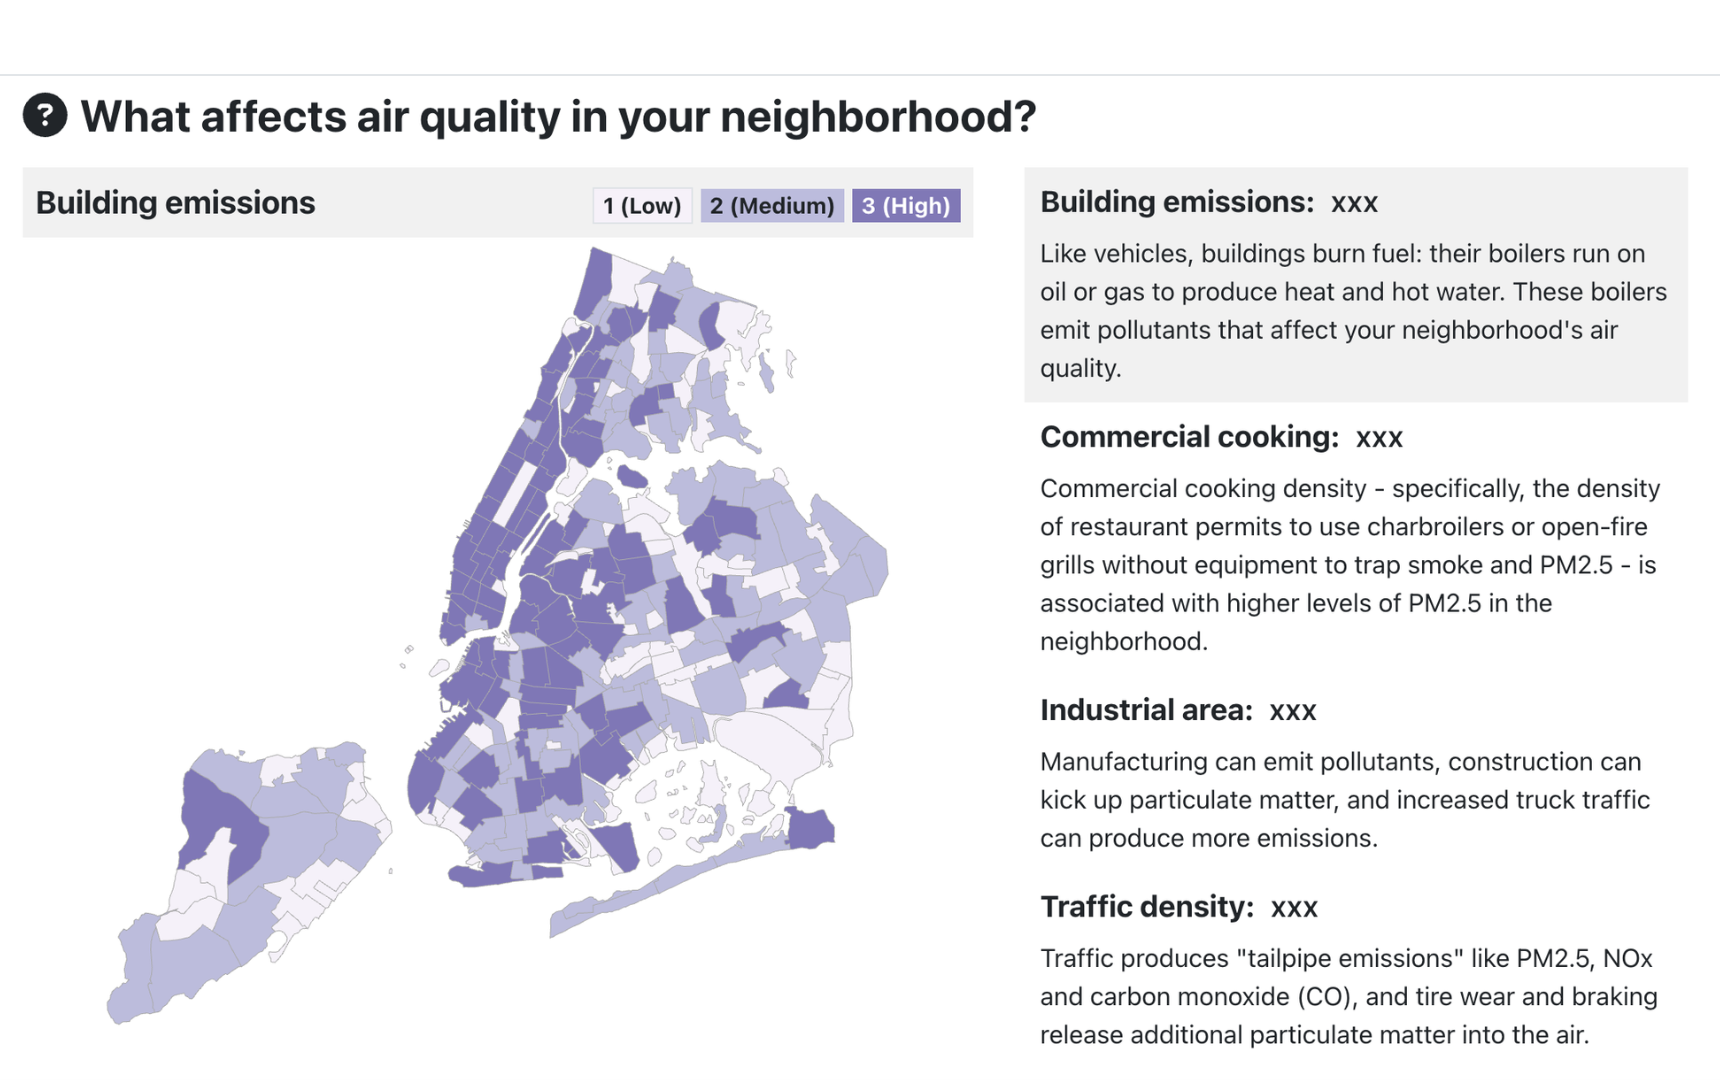Image resolution: width=1720 pixels, height=1080 pixels.
Task: Click the xxx value beside Commercial cooking
Action: click(1379, 438)
